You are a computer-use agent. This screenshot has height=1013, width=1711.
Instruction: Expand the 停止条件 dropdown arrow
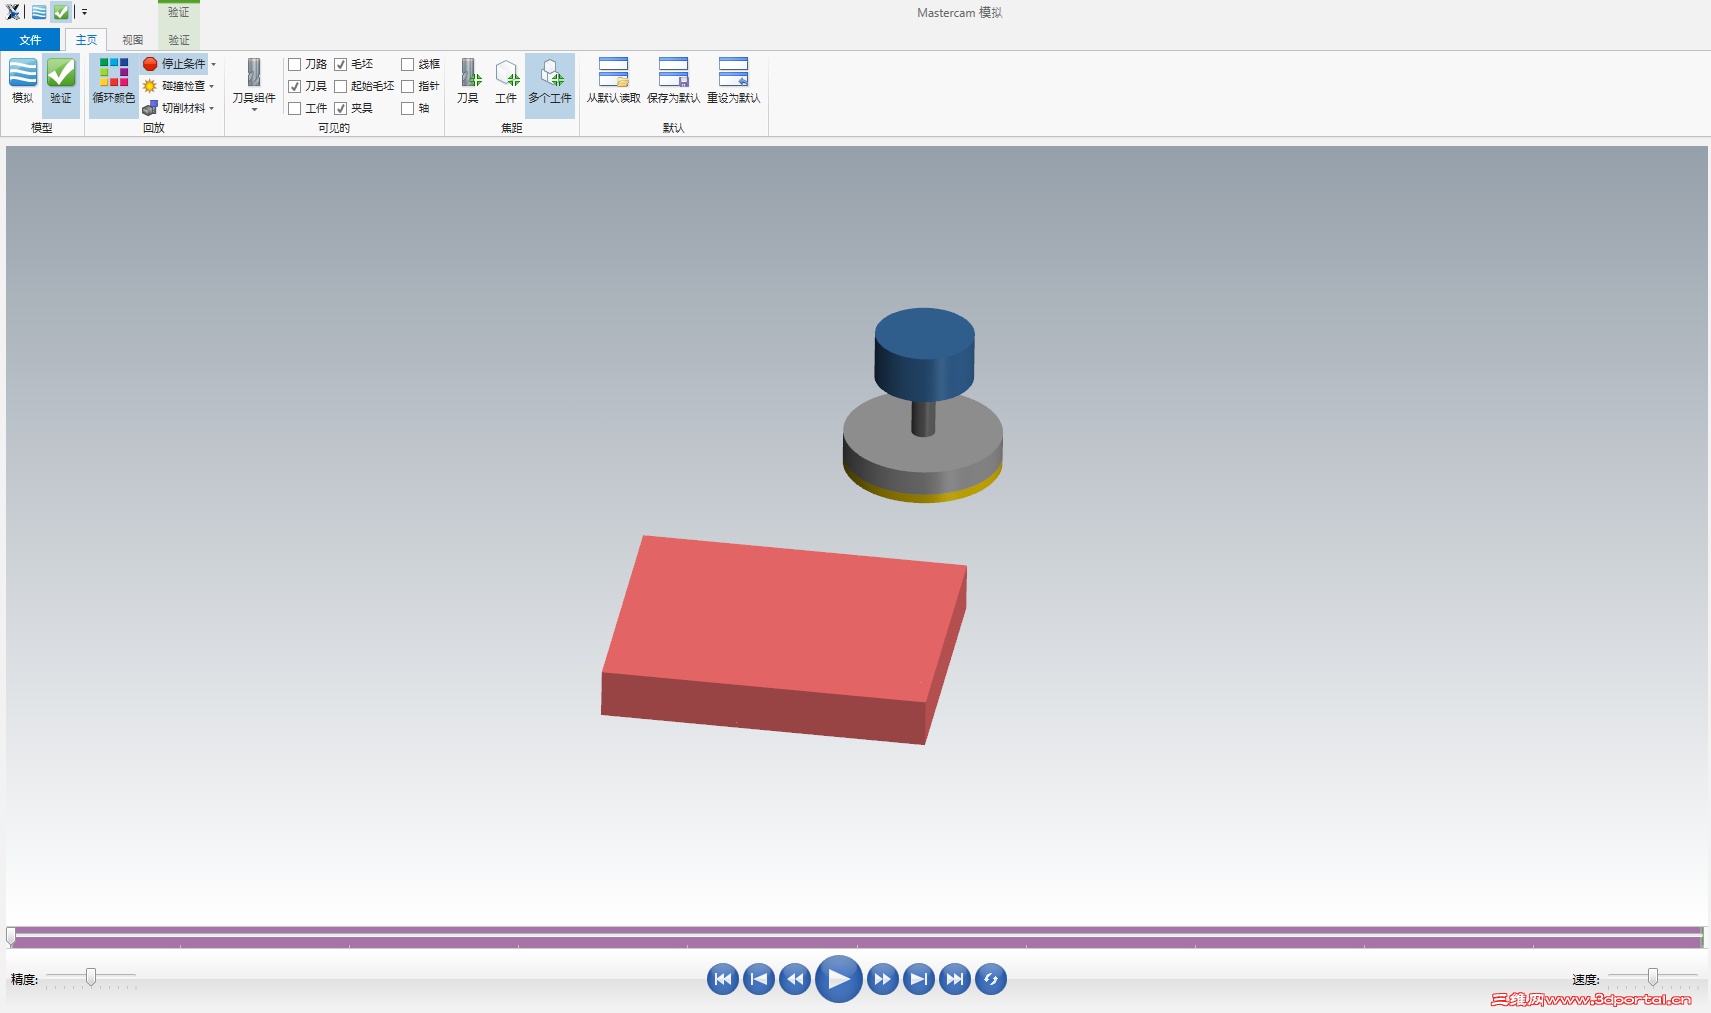coord(213,64)
